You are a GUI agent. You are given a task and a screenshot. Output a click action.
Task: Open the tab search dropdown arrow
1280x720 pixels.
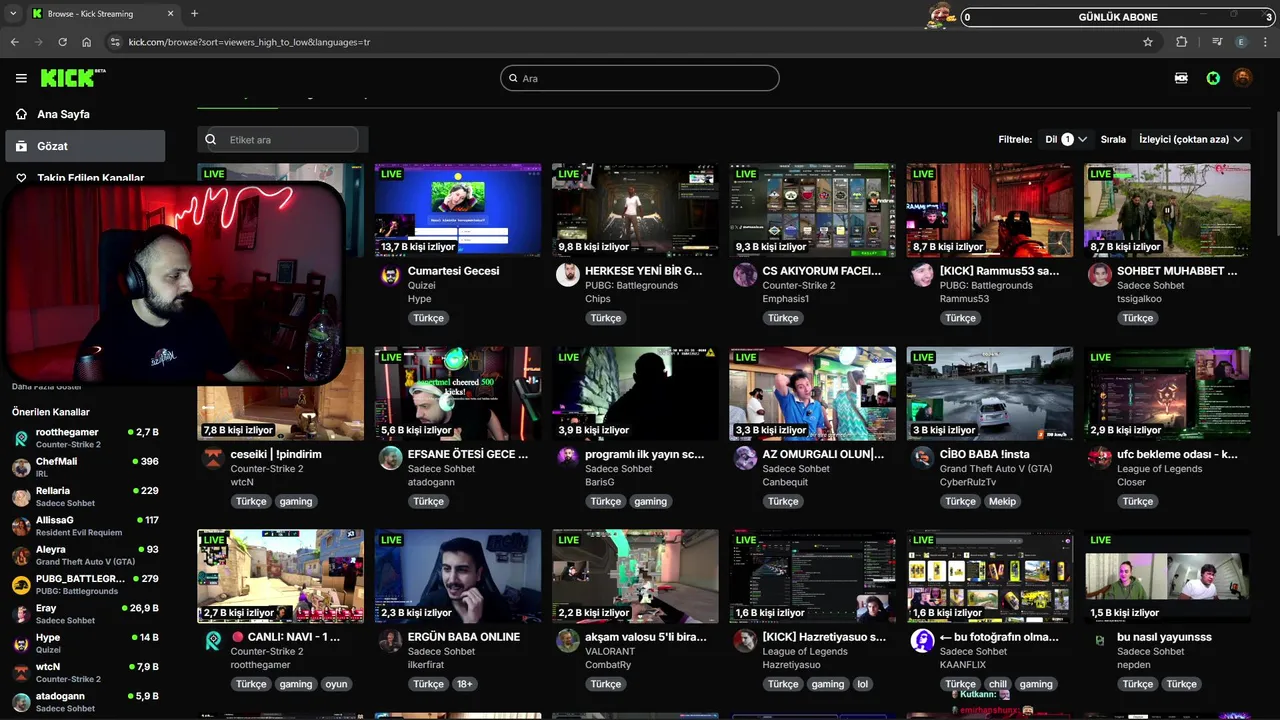[13, 14]
